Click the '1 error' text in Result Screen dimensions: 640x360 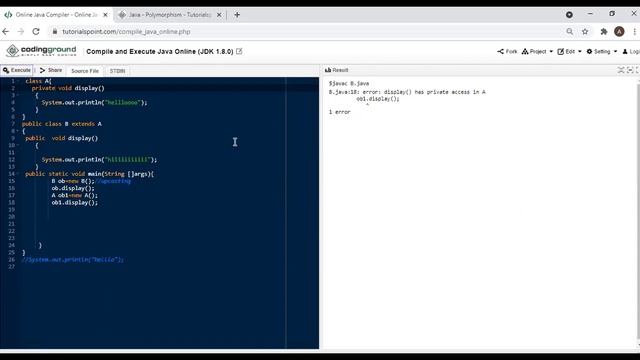point(340,112)
